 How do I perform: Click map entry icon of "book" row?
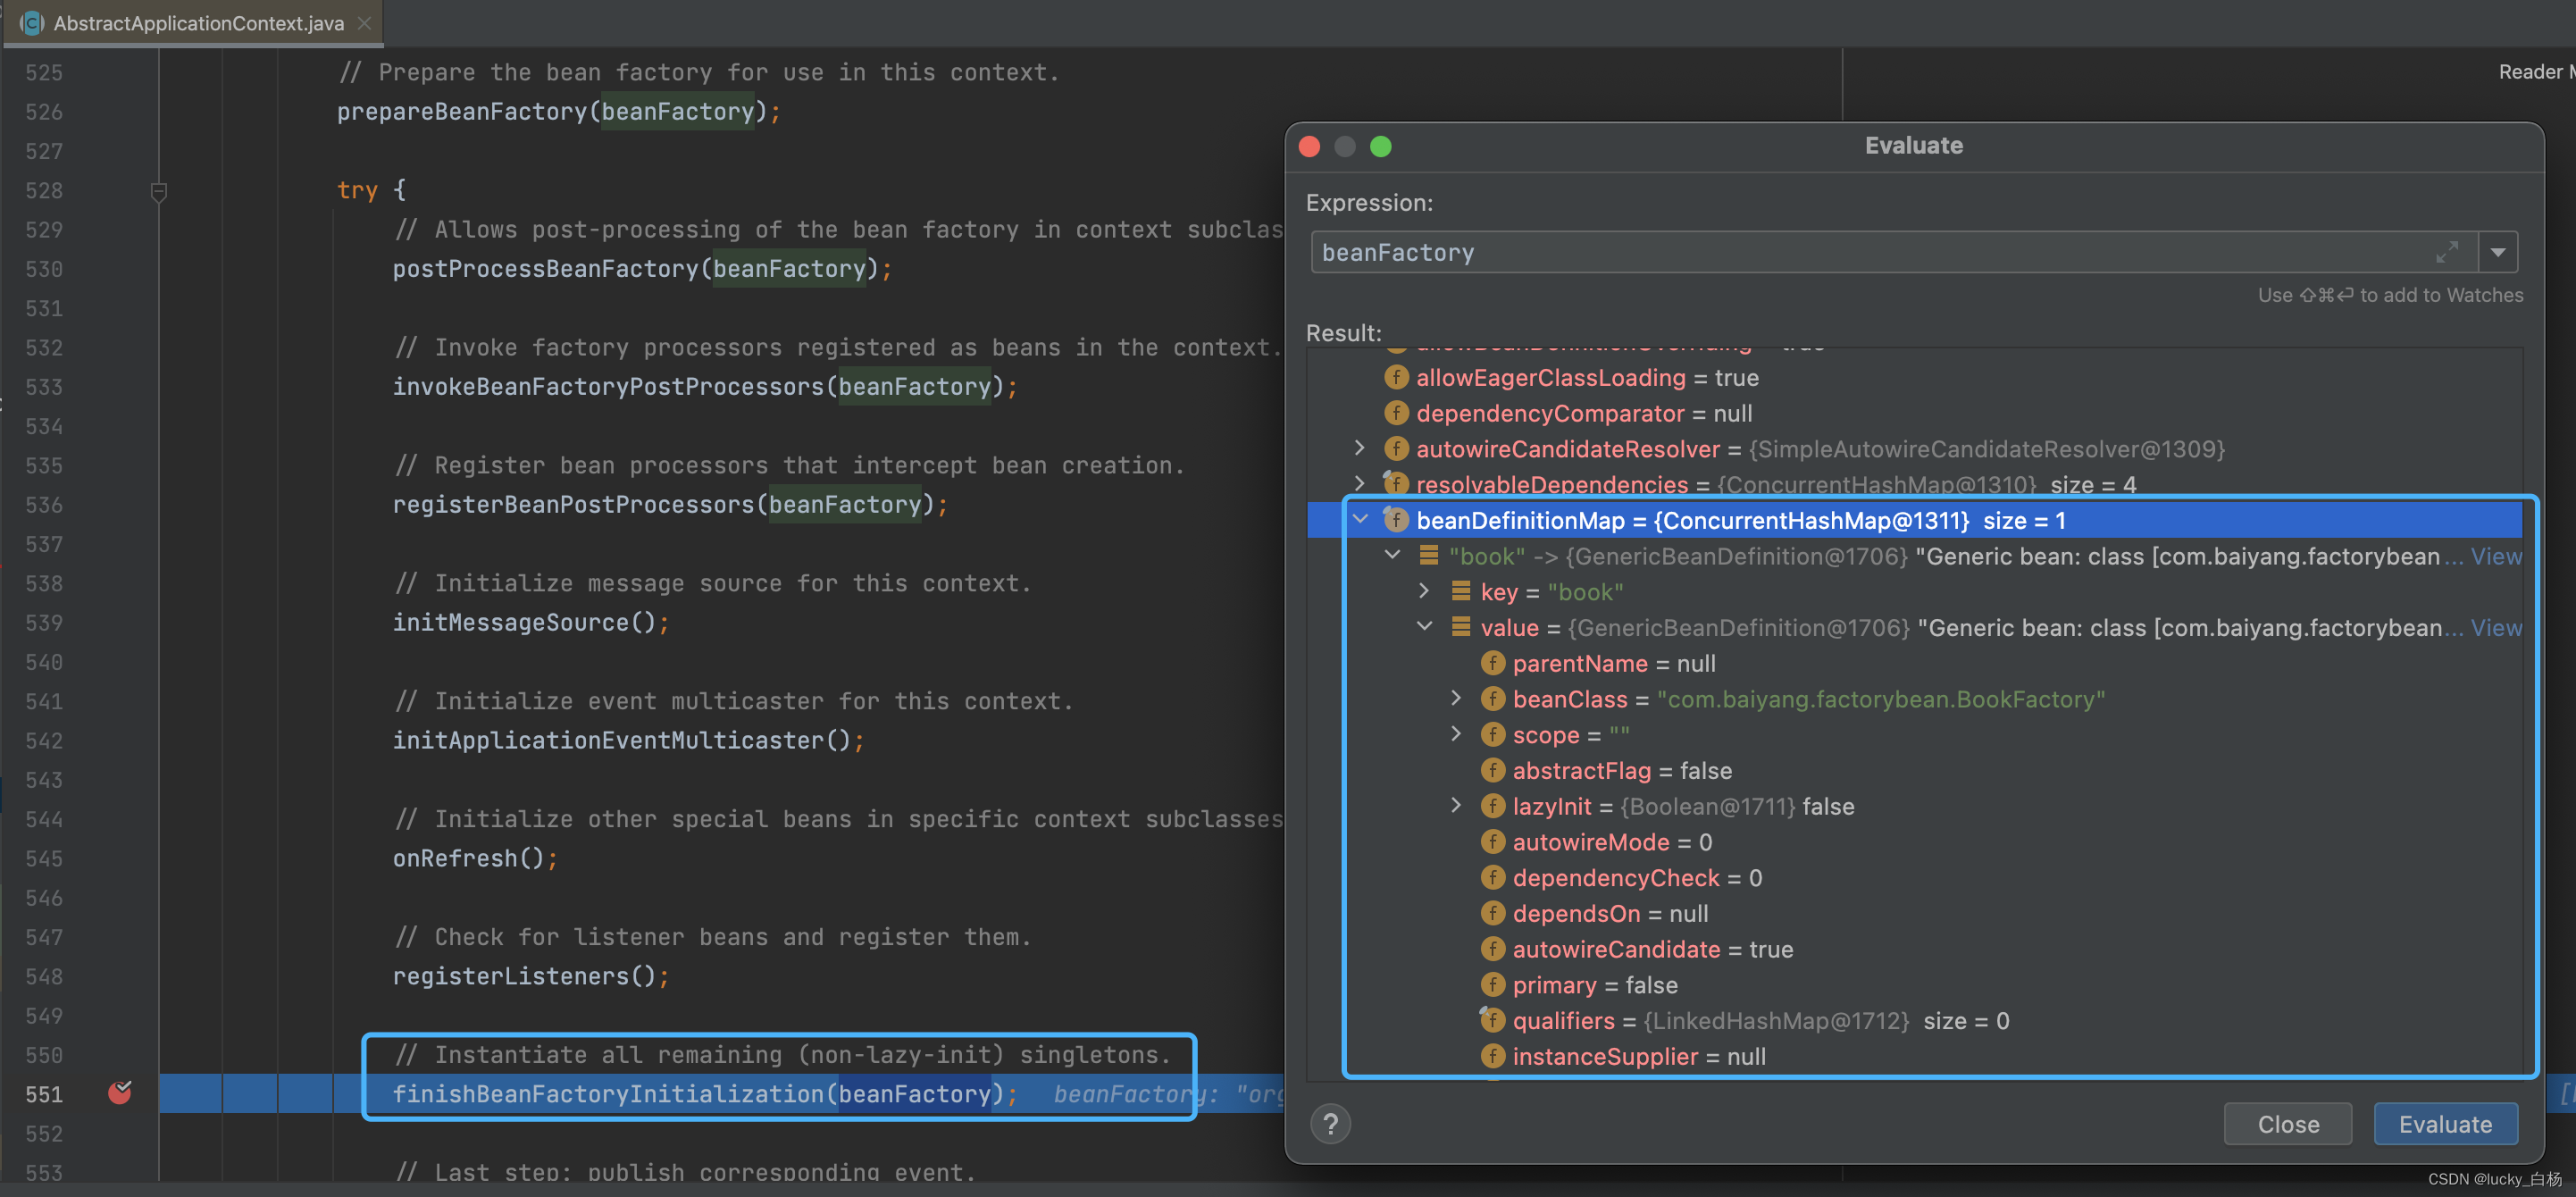tap(1429, 555)
